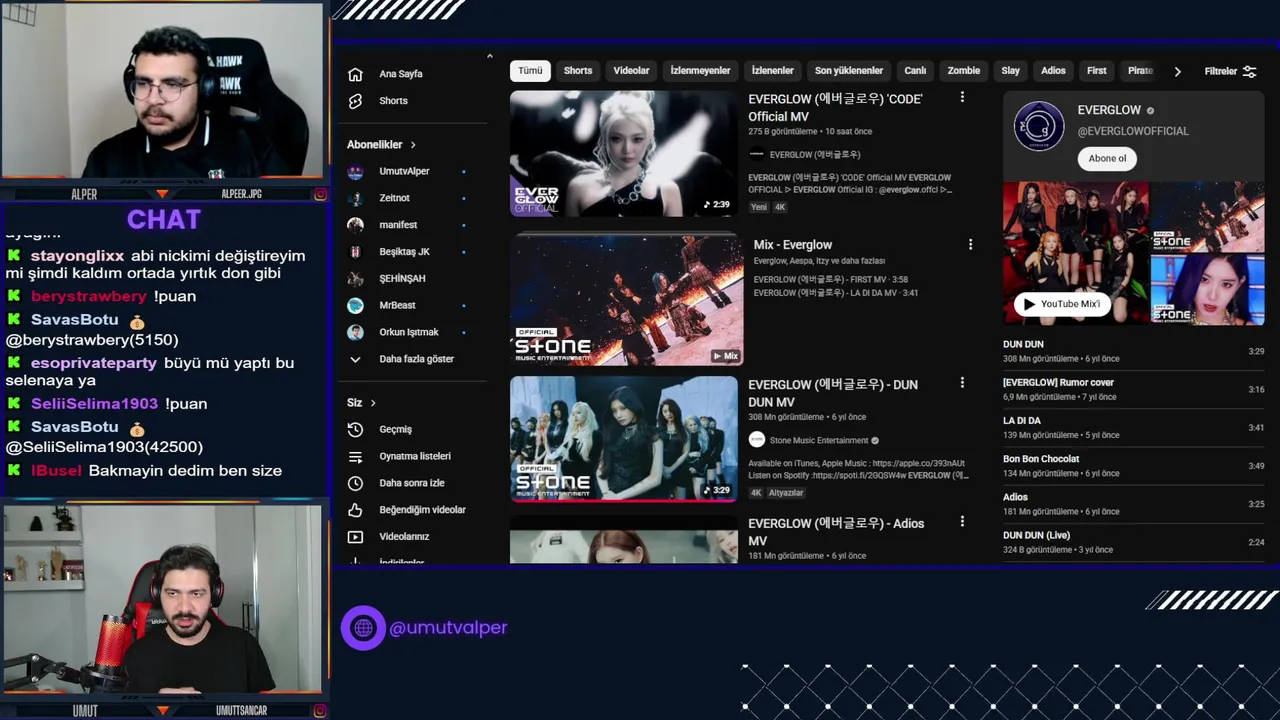Select the Slay filter chip
1280x720 pixels.
click(x=1011, y=71)
